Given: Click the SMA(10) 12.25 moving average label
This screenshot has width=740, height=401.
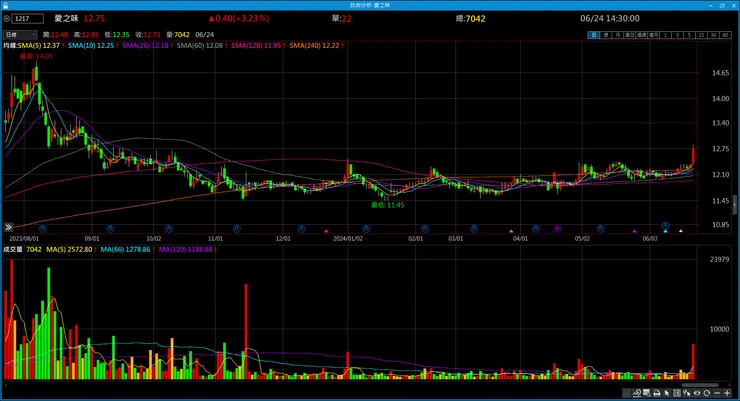Looking at the screenshot, I should point(91,45).
